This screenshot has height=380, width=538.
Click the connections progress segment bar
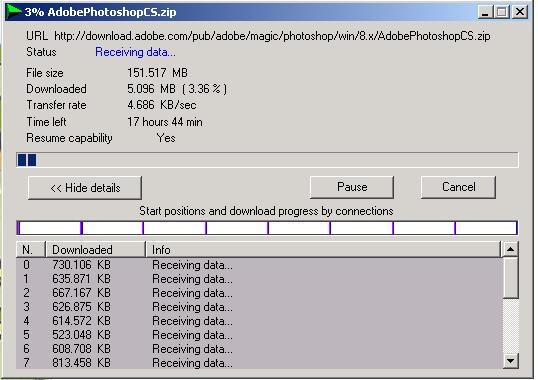[267, 228]
